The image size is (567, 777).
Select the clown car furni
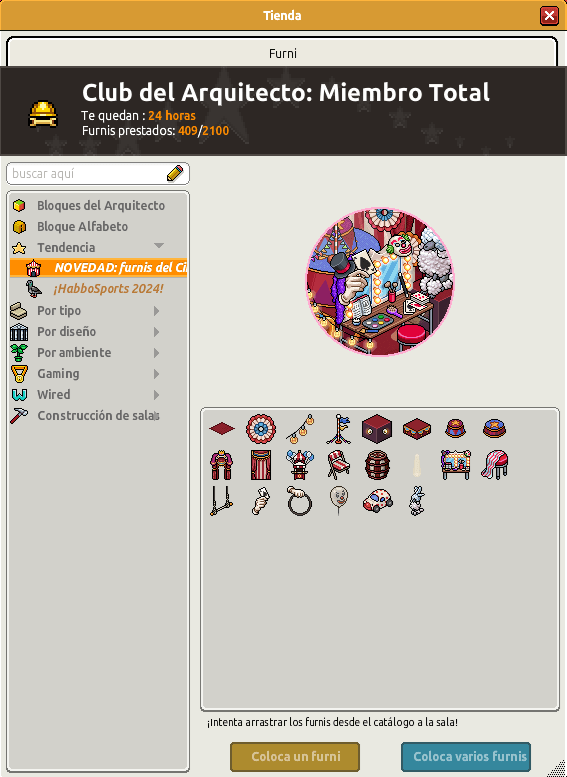(378, 501)
